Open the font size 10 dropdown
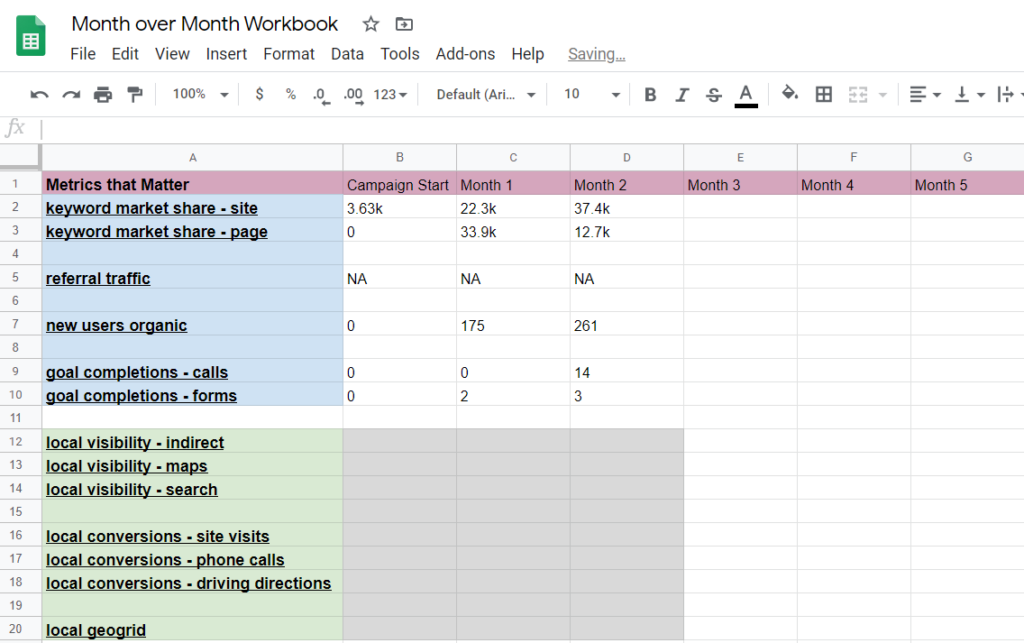Image resolution: width=1024 pixels, height=643 pixels. pos(592,95)
